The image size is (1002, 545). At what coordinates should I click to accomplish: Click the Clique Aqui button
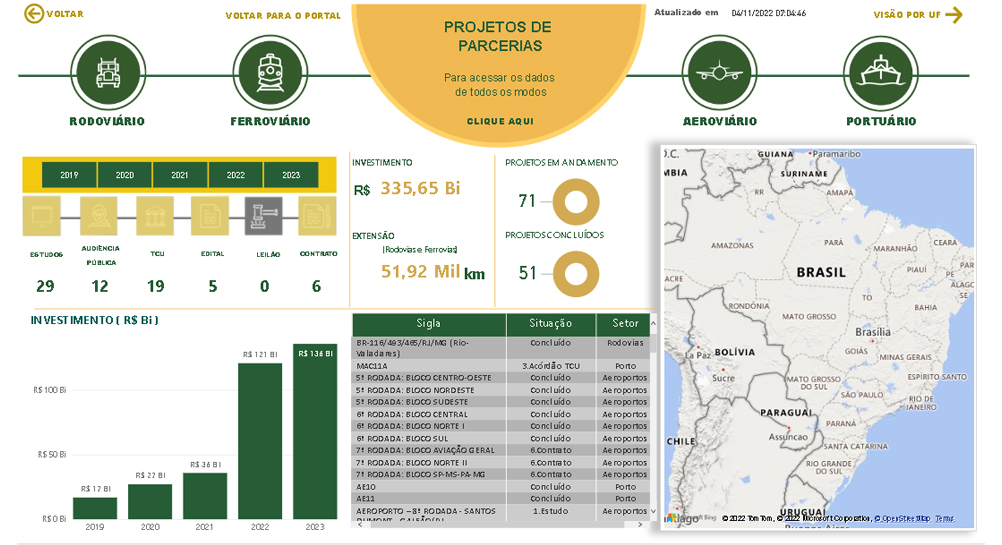[500, 121]
